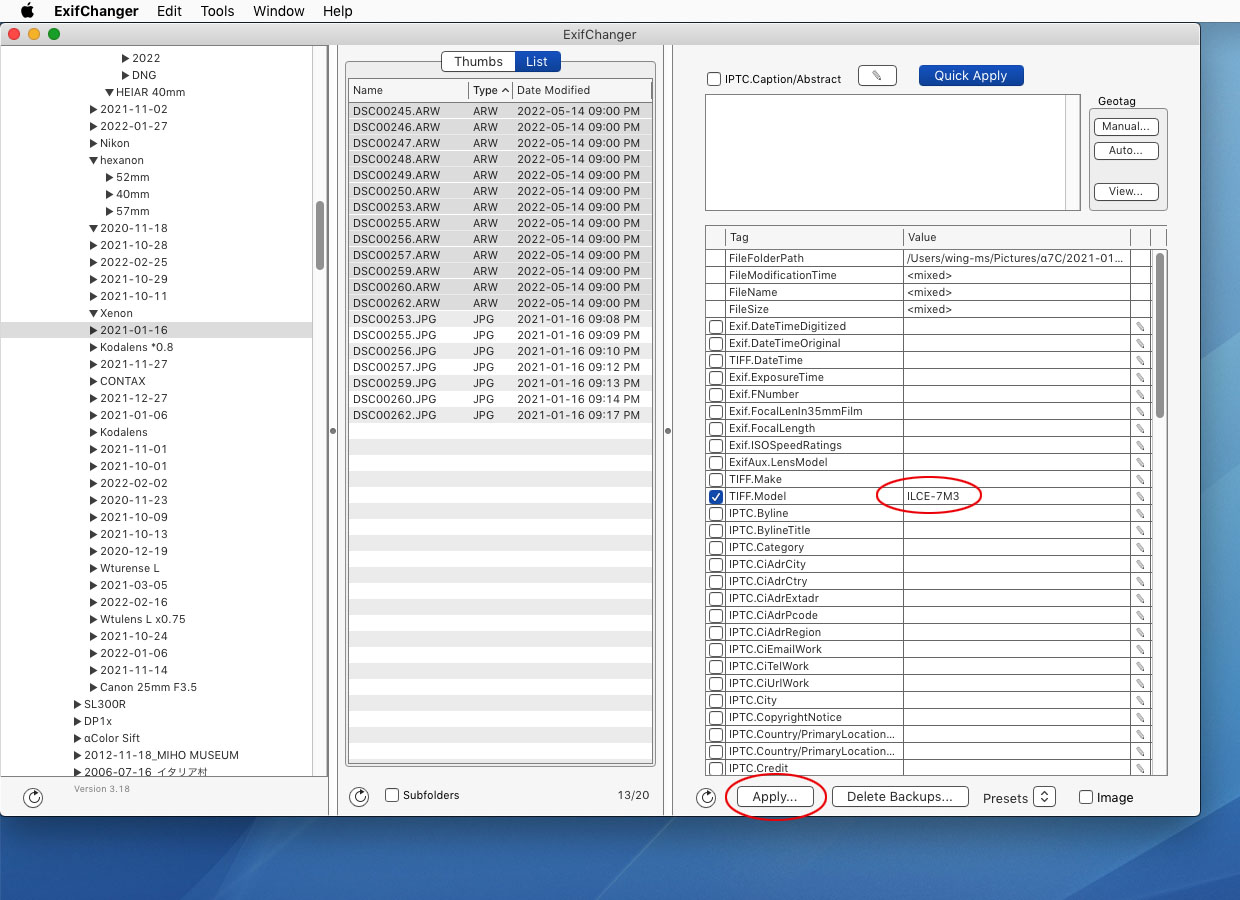
Task: Click the edit pencil for TIFF.Make
Action: point(1140,480)
